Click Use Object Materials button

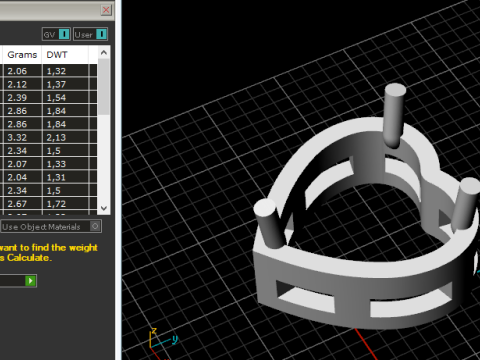pos(51,227)
